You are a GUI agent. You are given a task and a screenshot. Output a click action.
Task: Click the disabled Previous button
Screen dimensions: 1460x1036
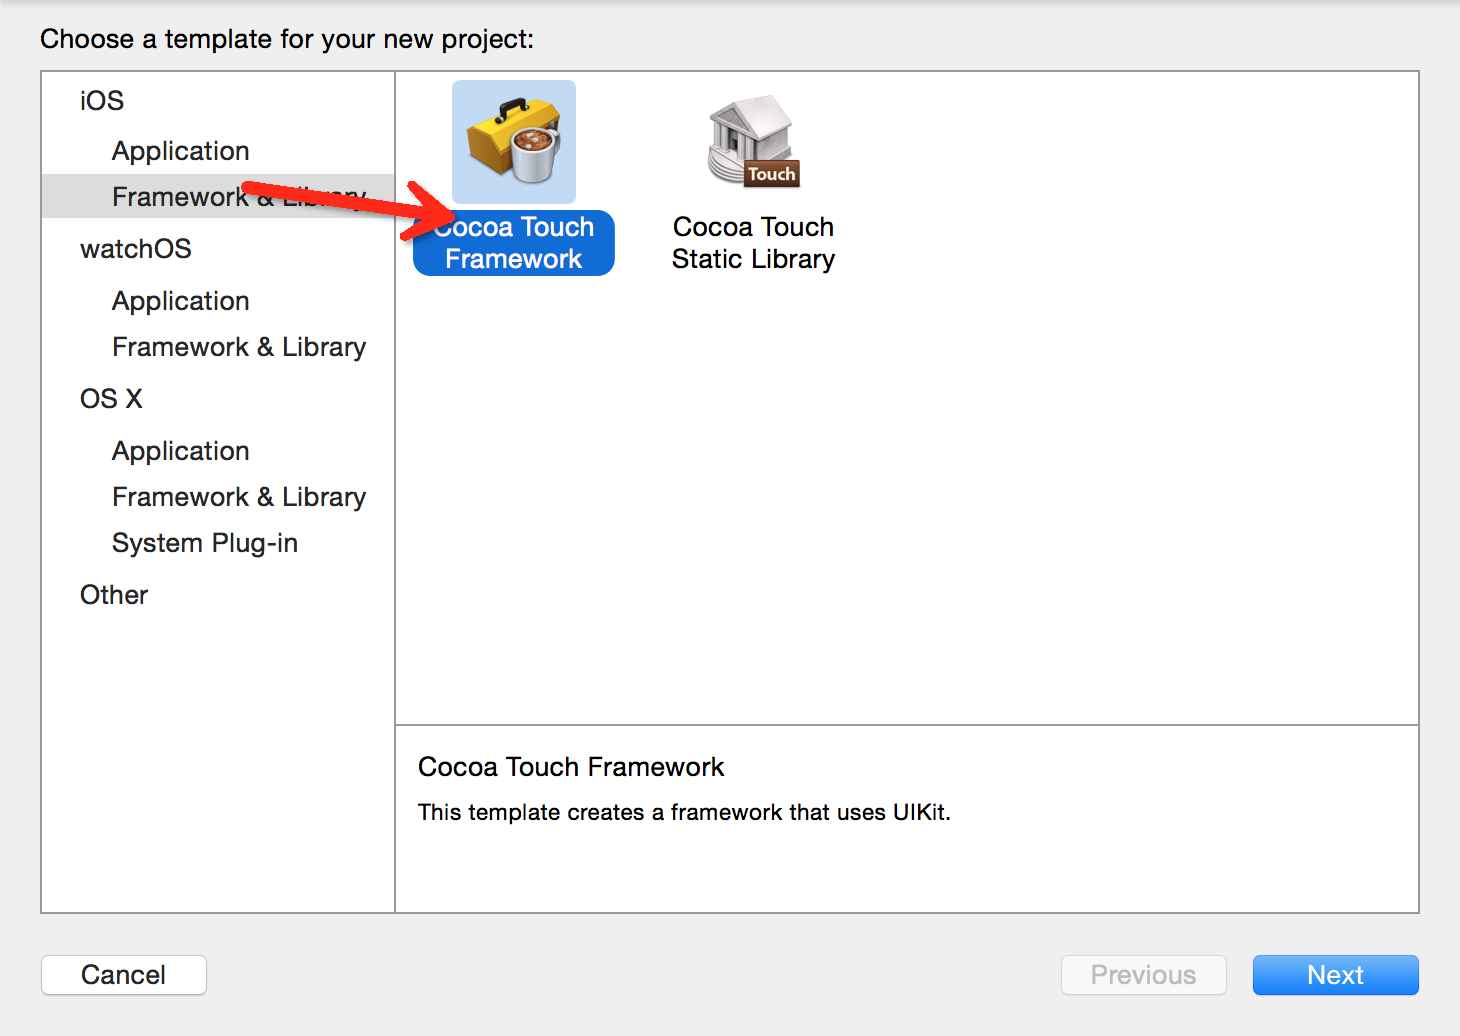click(1143, 975)
